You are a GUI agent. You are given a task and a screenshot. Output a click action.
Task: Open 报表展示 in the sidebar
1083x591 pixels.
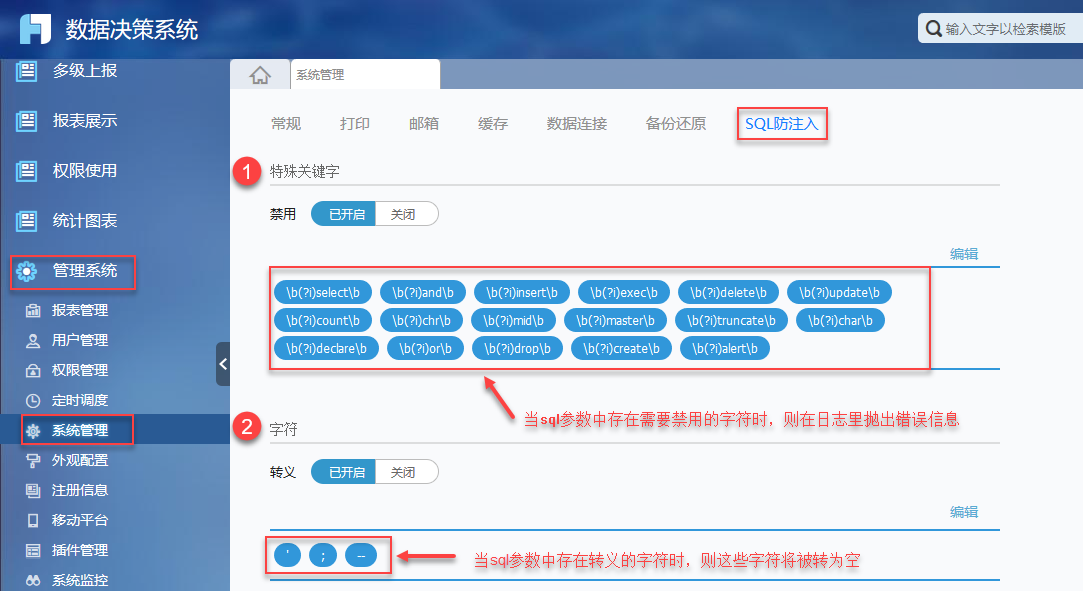85,121
